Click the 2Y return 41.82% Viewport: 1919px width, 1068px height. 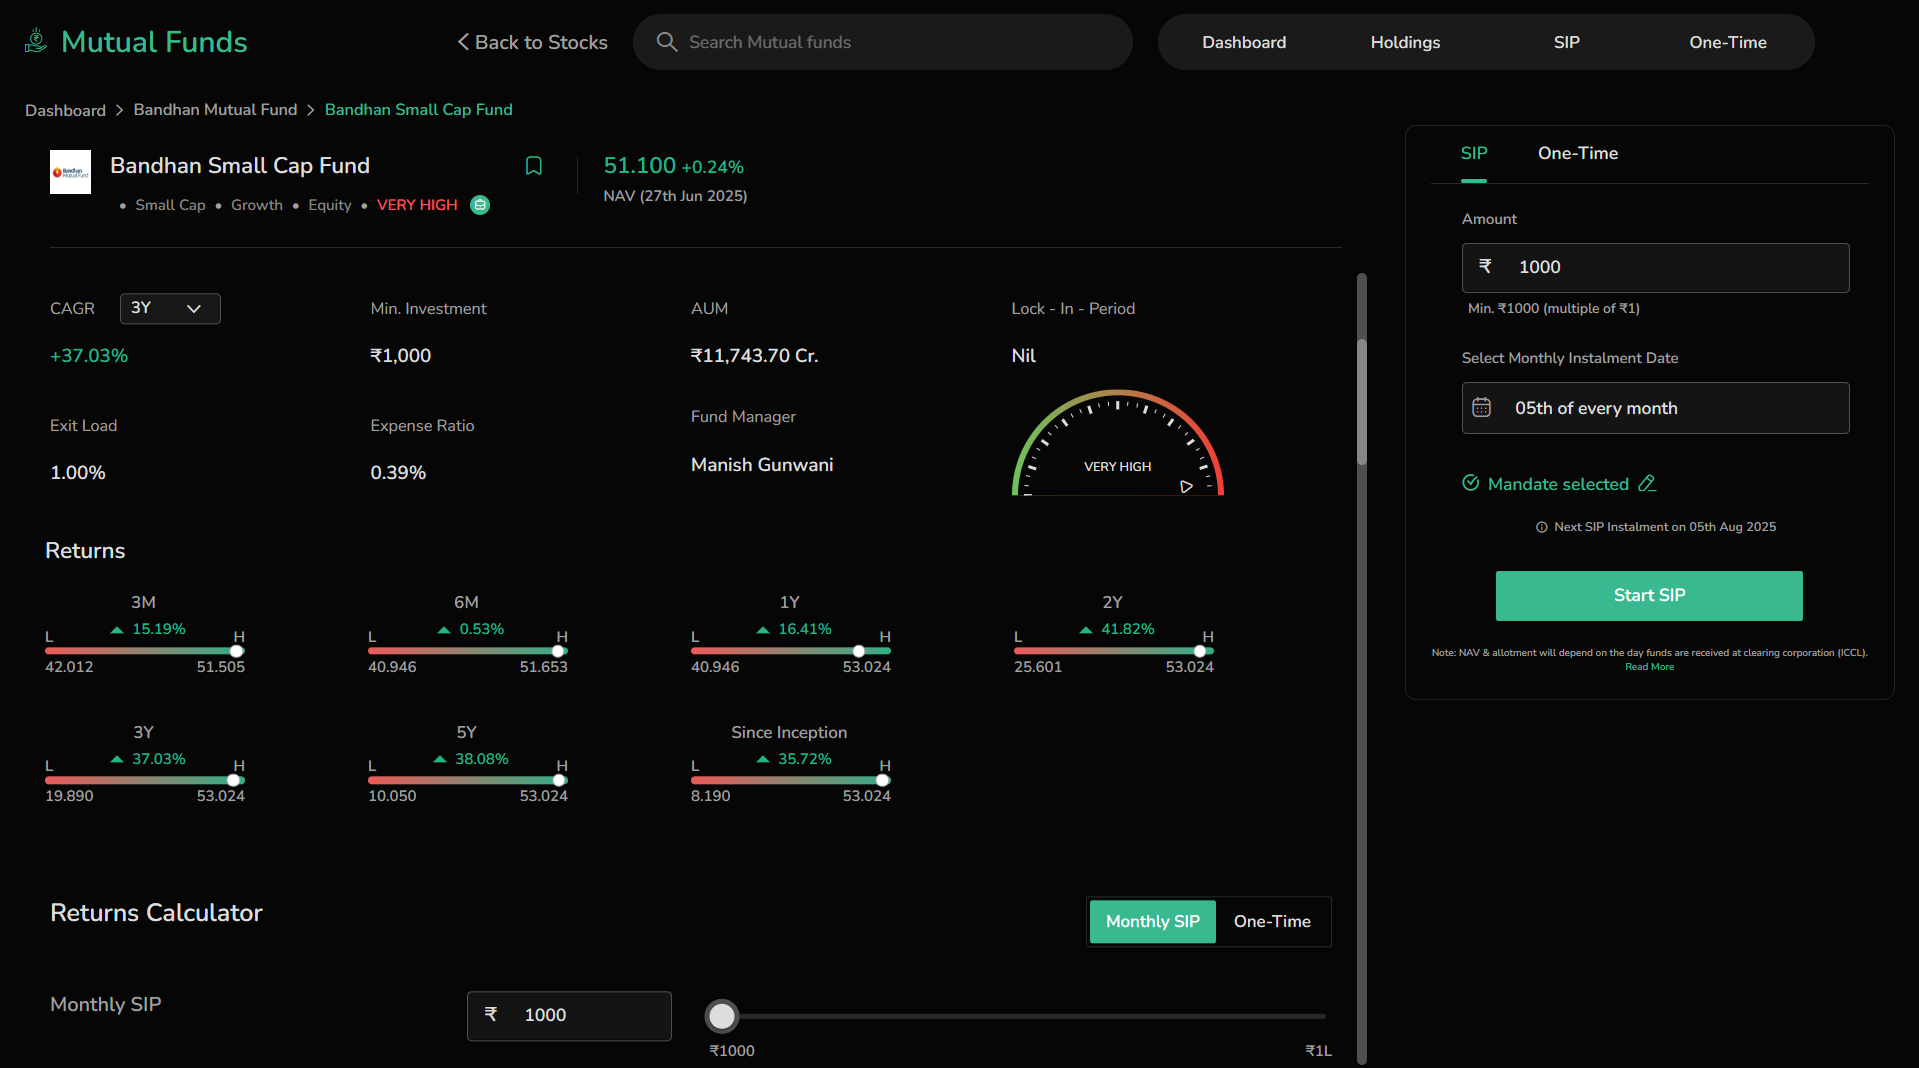click(1127, 629)
